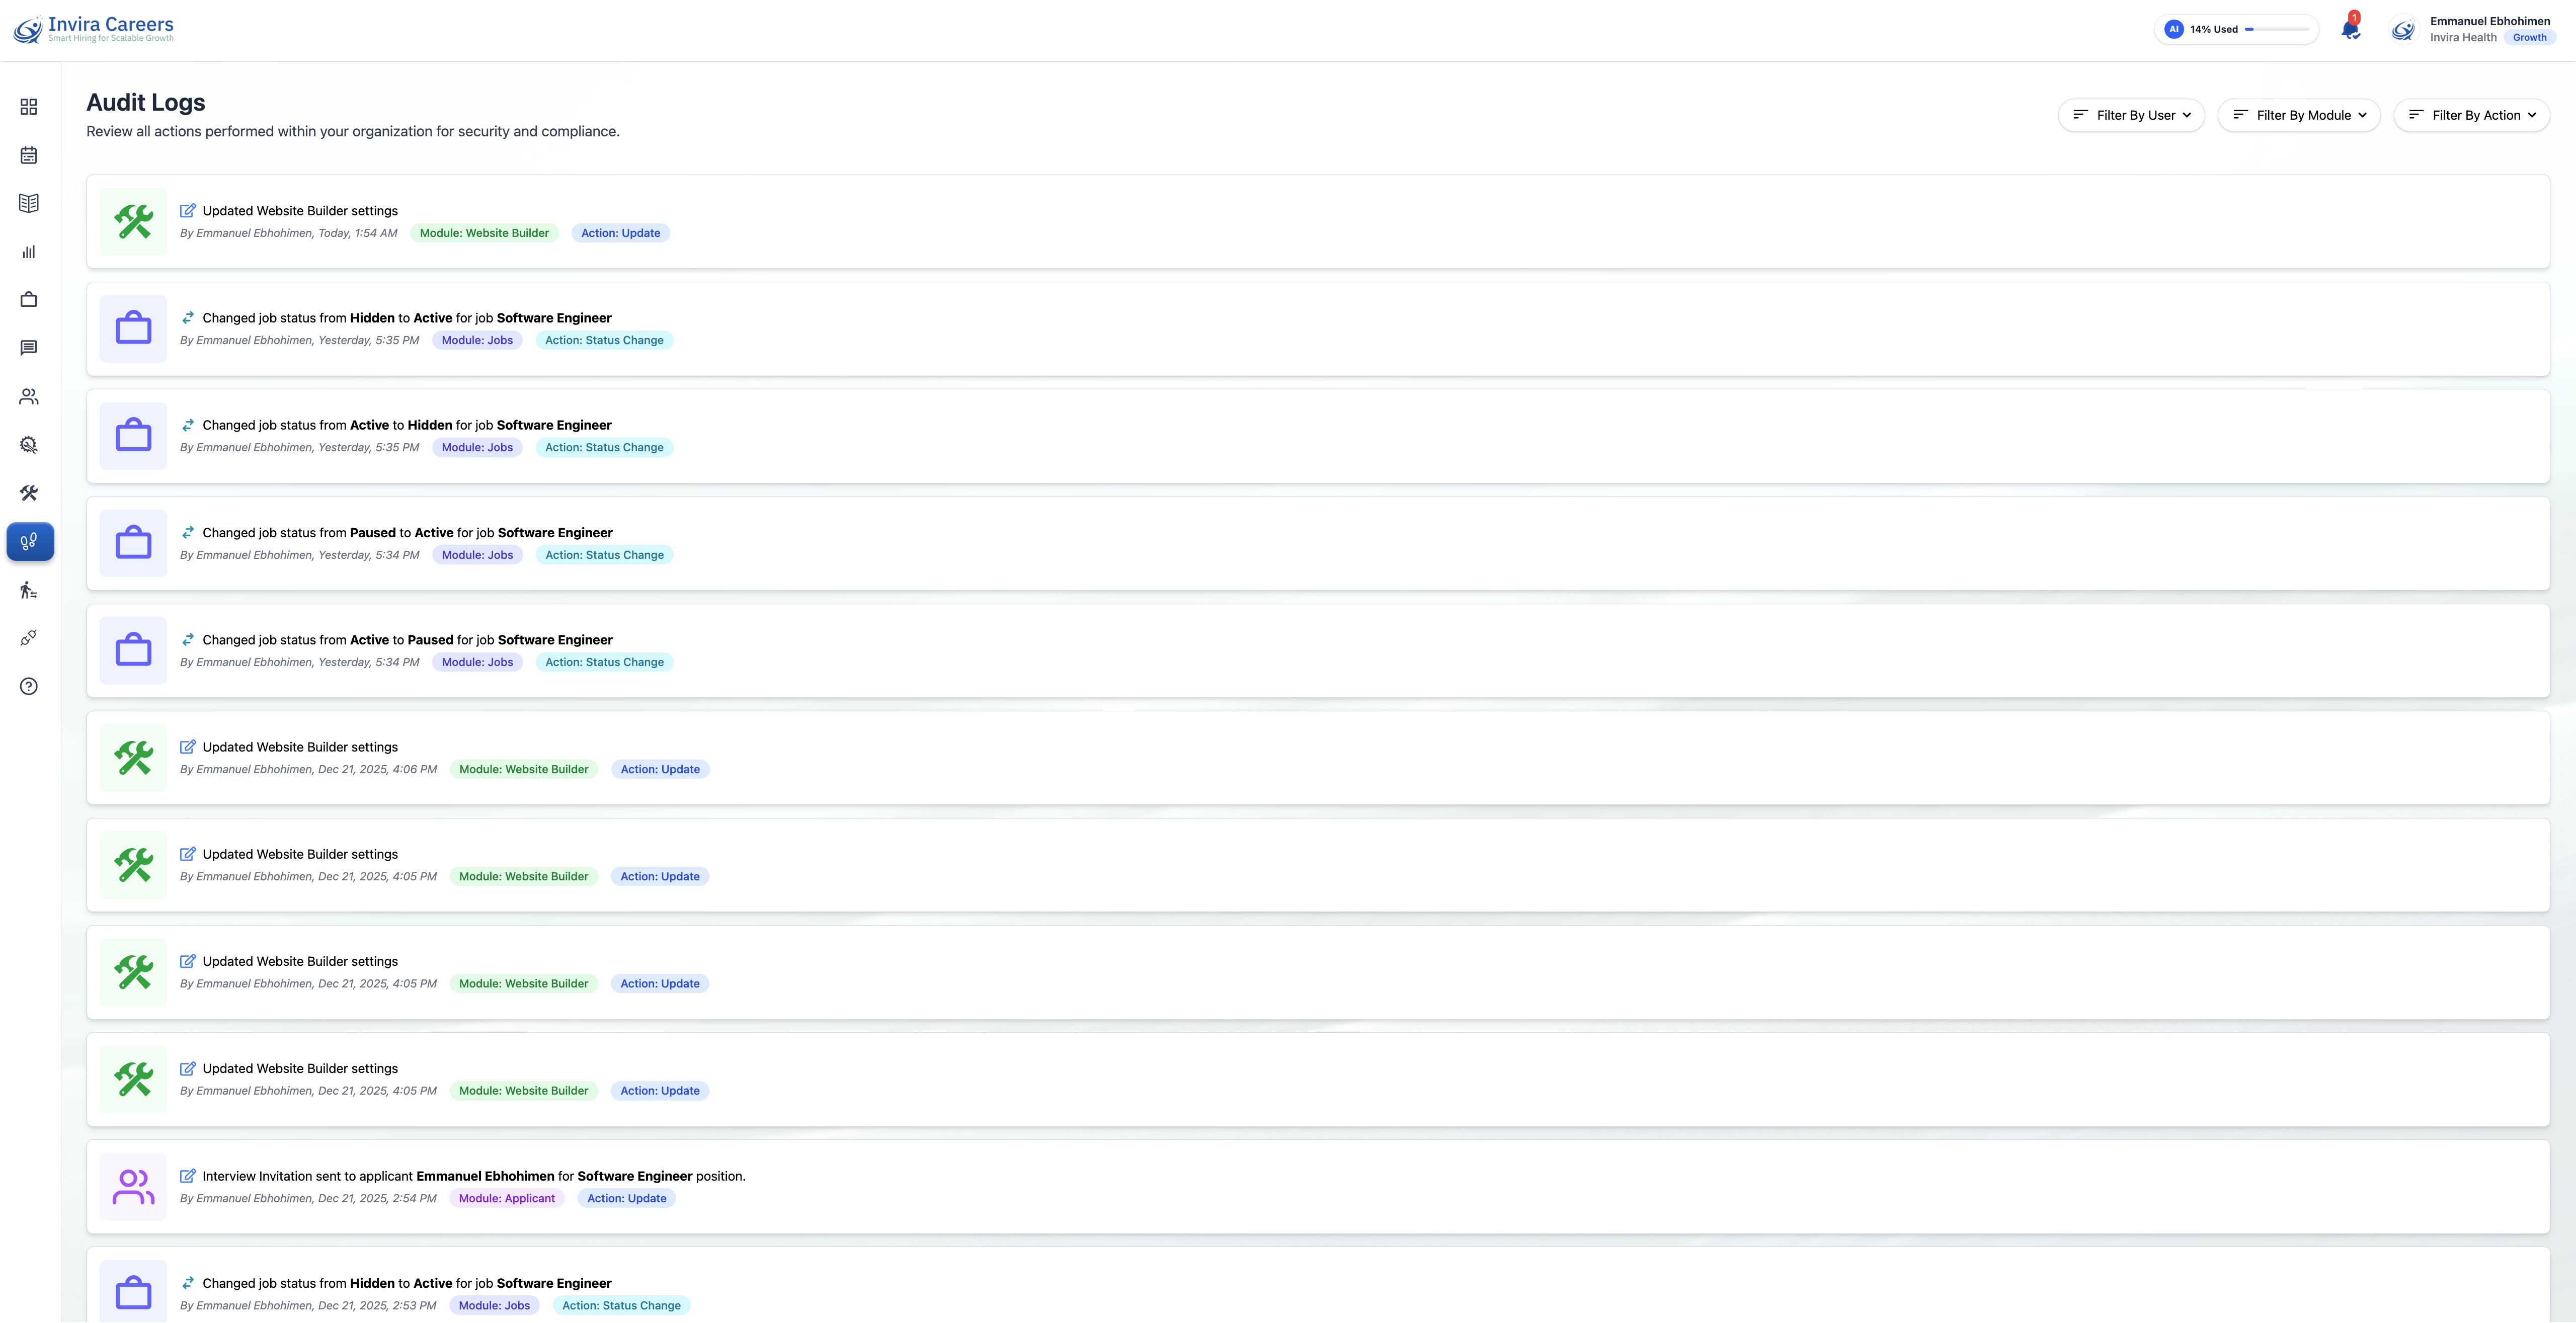This screenshot has width=2576, height=1323.
Task: Click the Emmanuel Ebhohimen profile menu
Action: (2489, 21)
